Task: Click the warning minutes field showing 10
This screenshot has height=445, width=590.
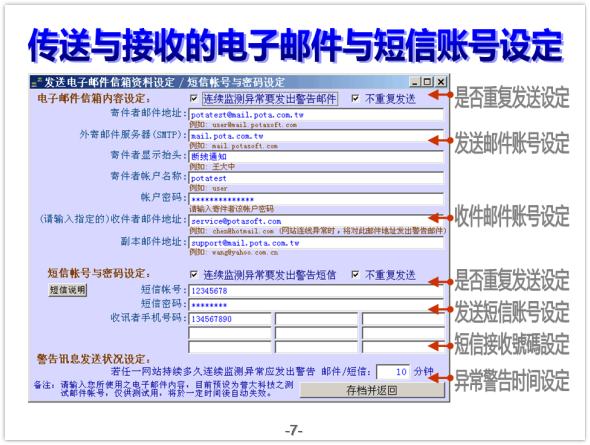Action: 393,372
